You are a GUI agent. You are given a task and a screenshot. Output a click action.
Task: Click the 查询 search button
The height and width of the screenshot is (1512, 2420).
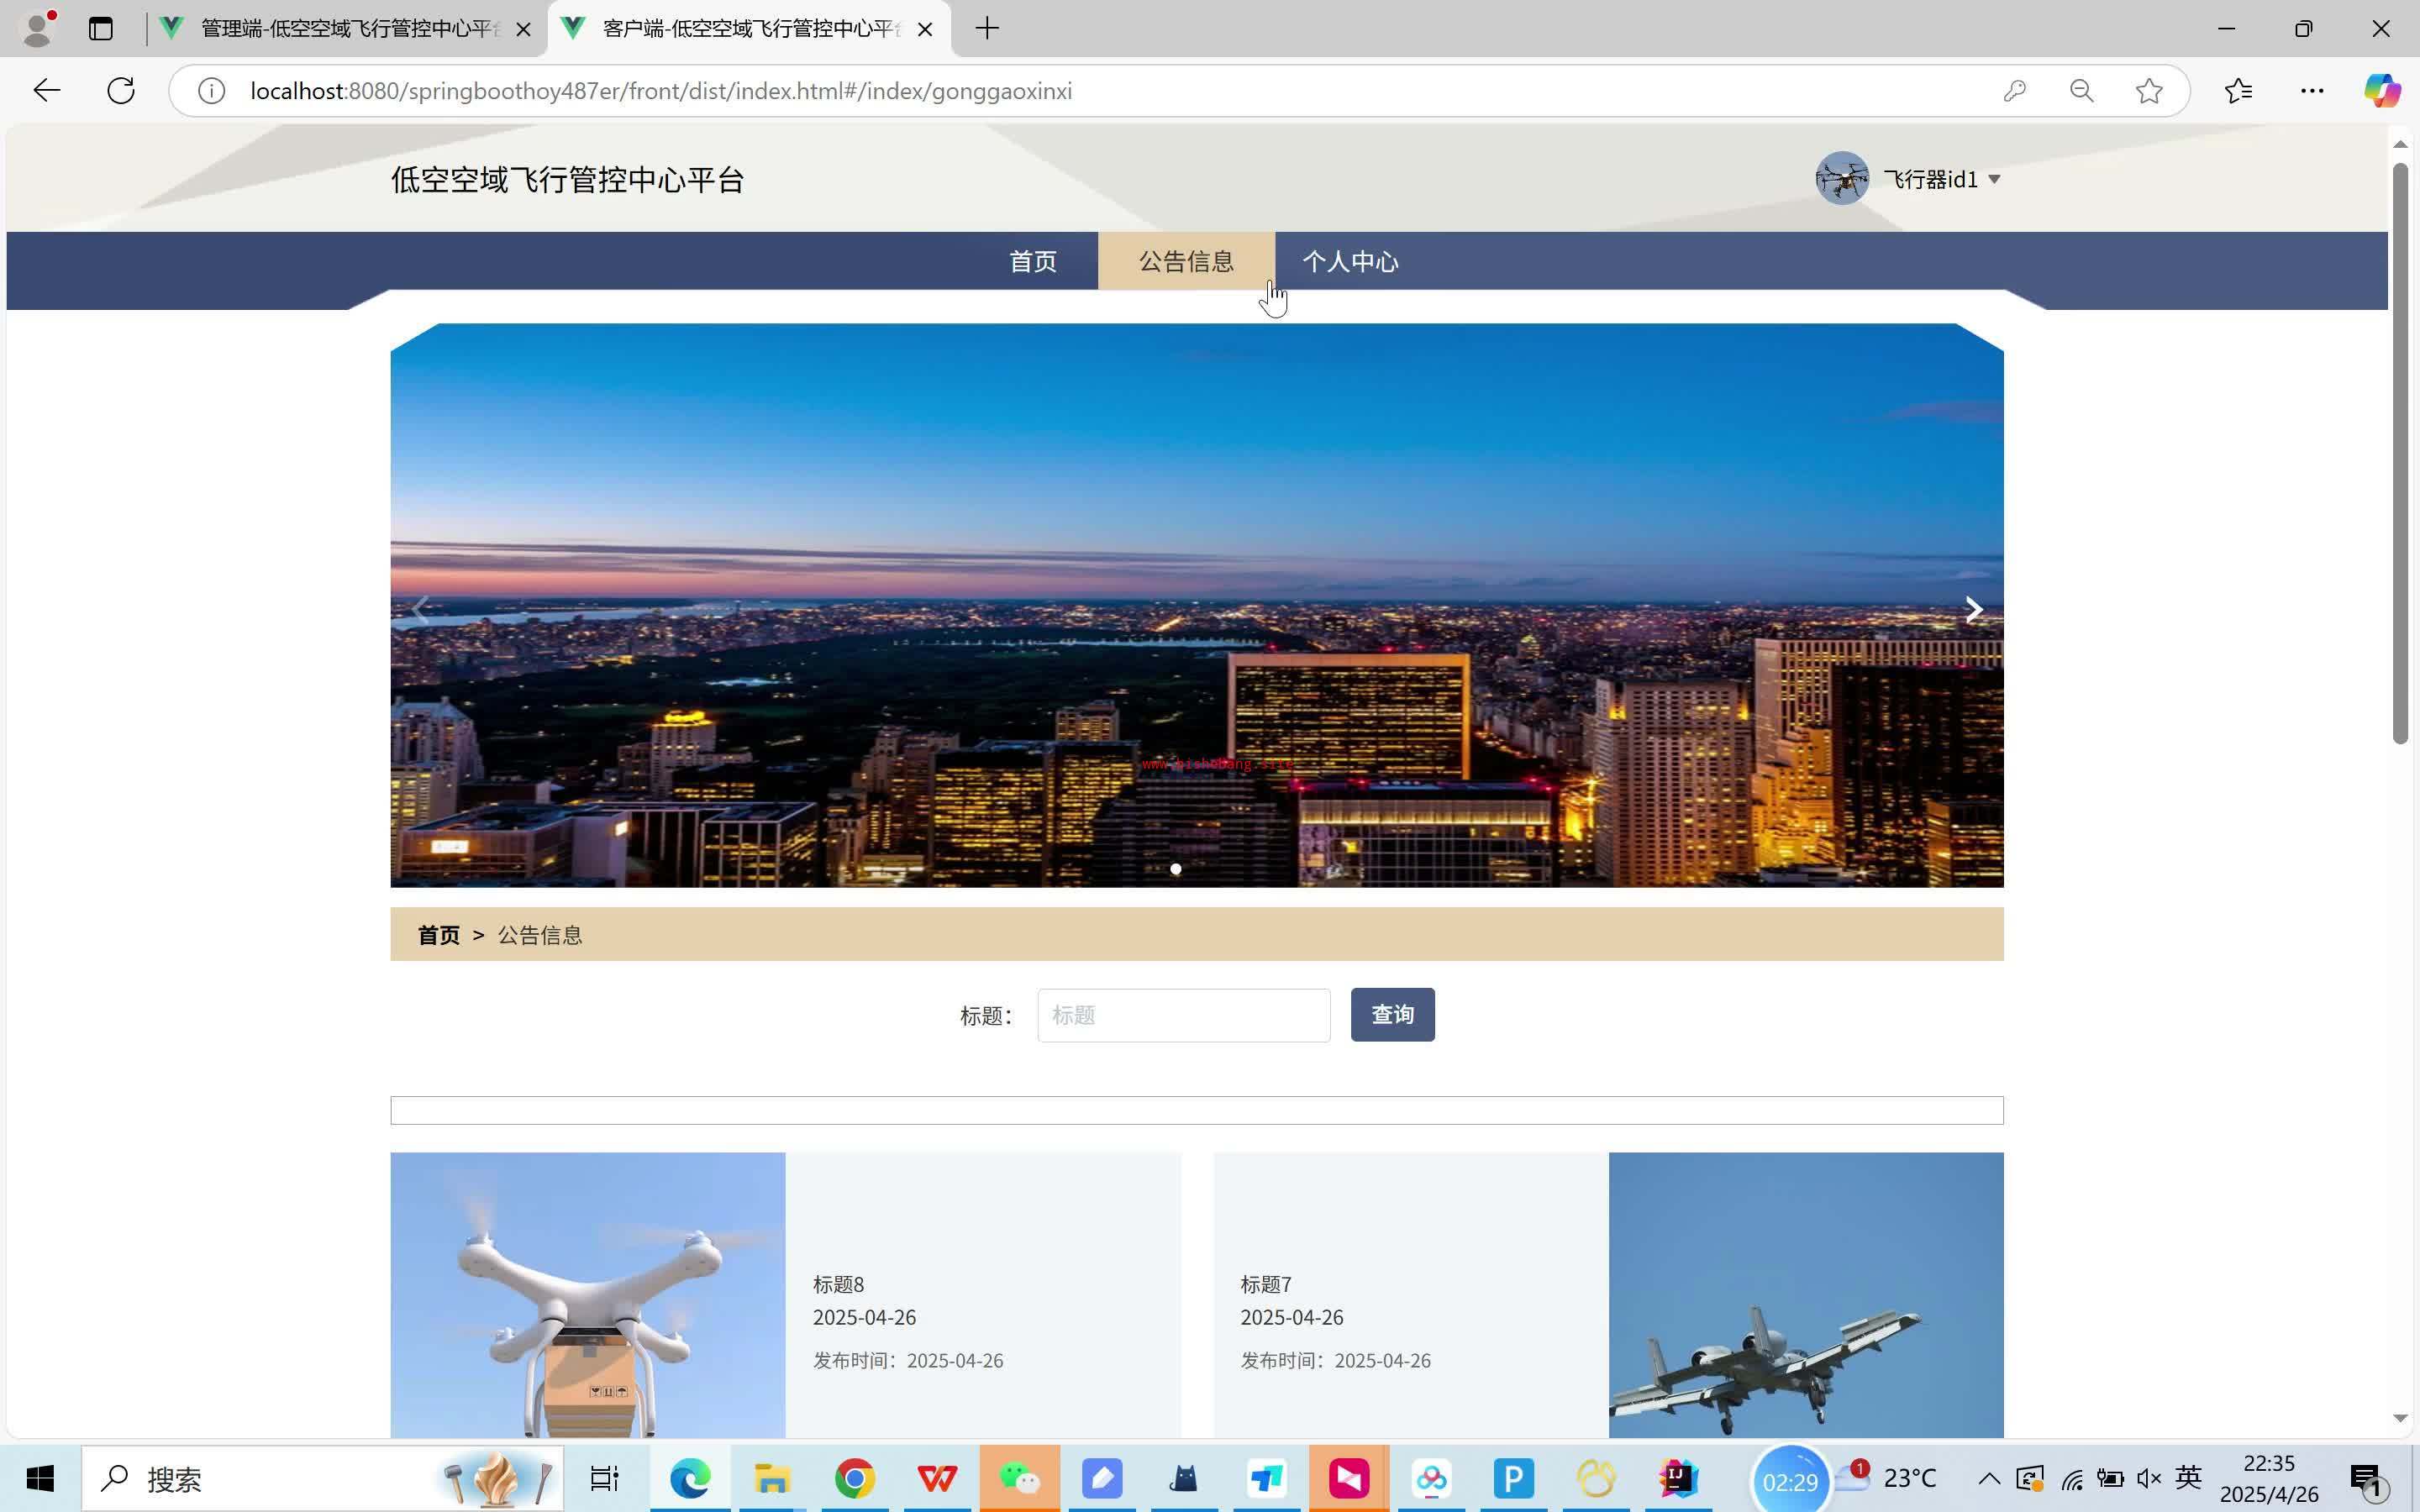click(x=1392, y=1015)
